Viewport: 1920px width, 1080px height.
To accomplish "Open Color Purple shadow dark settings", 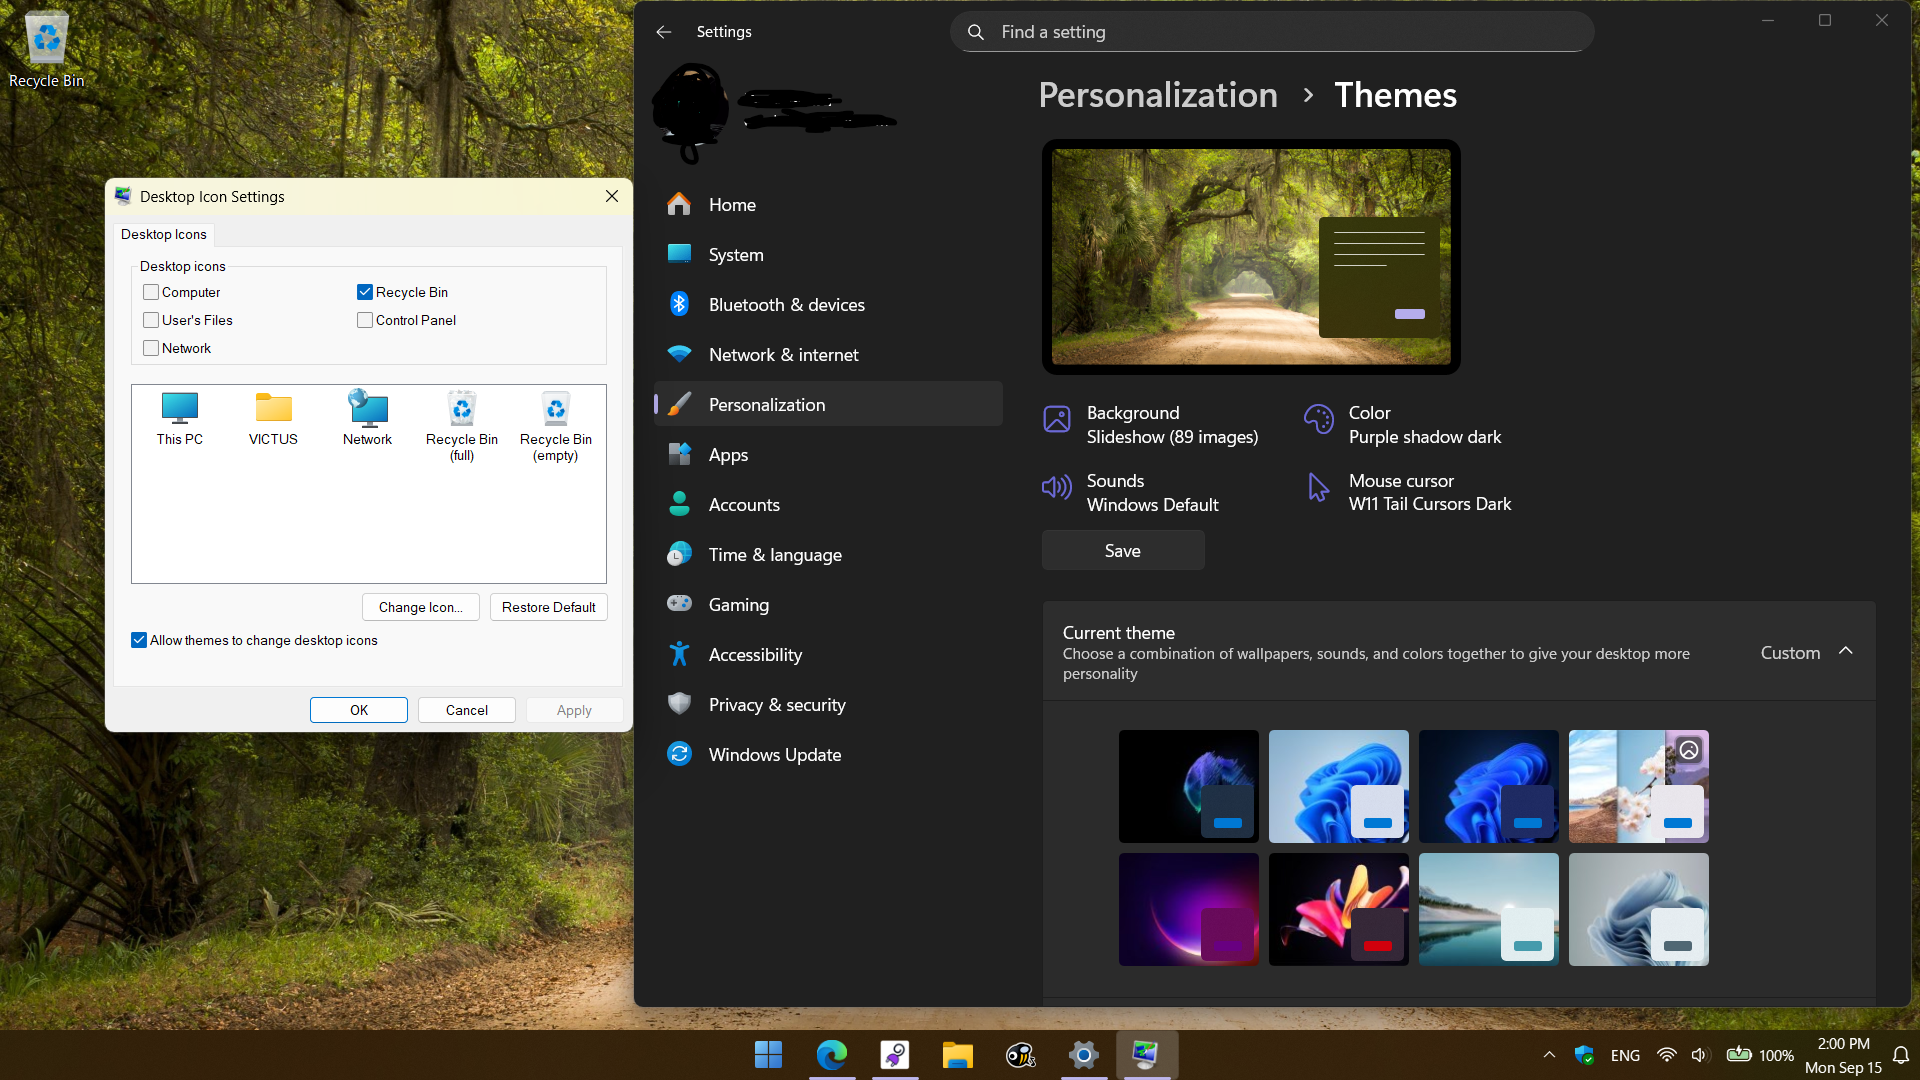I will pos(1403,425).
